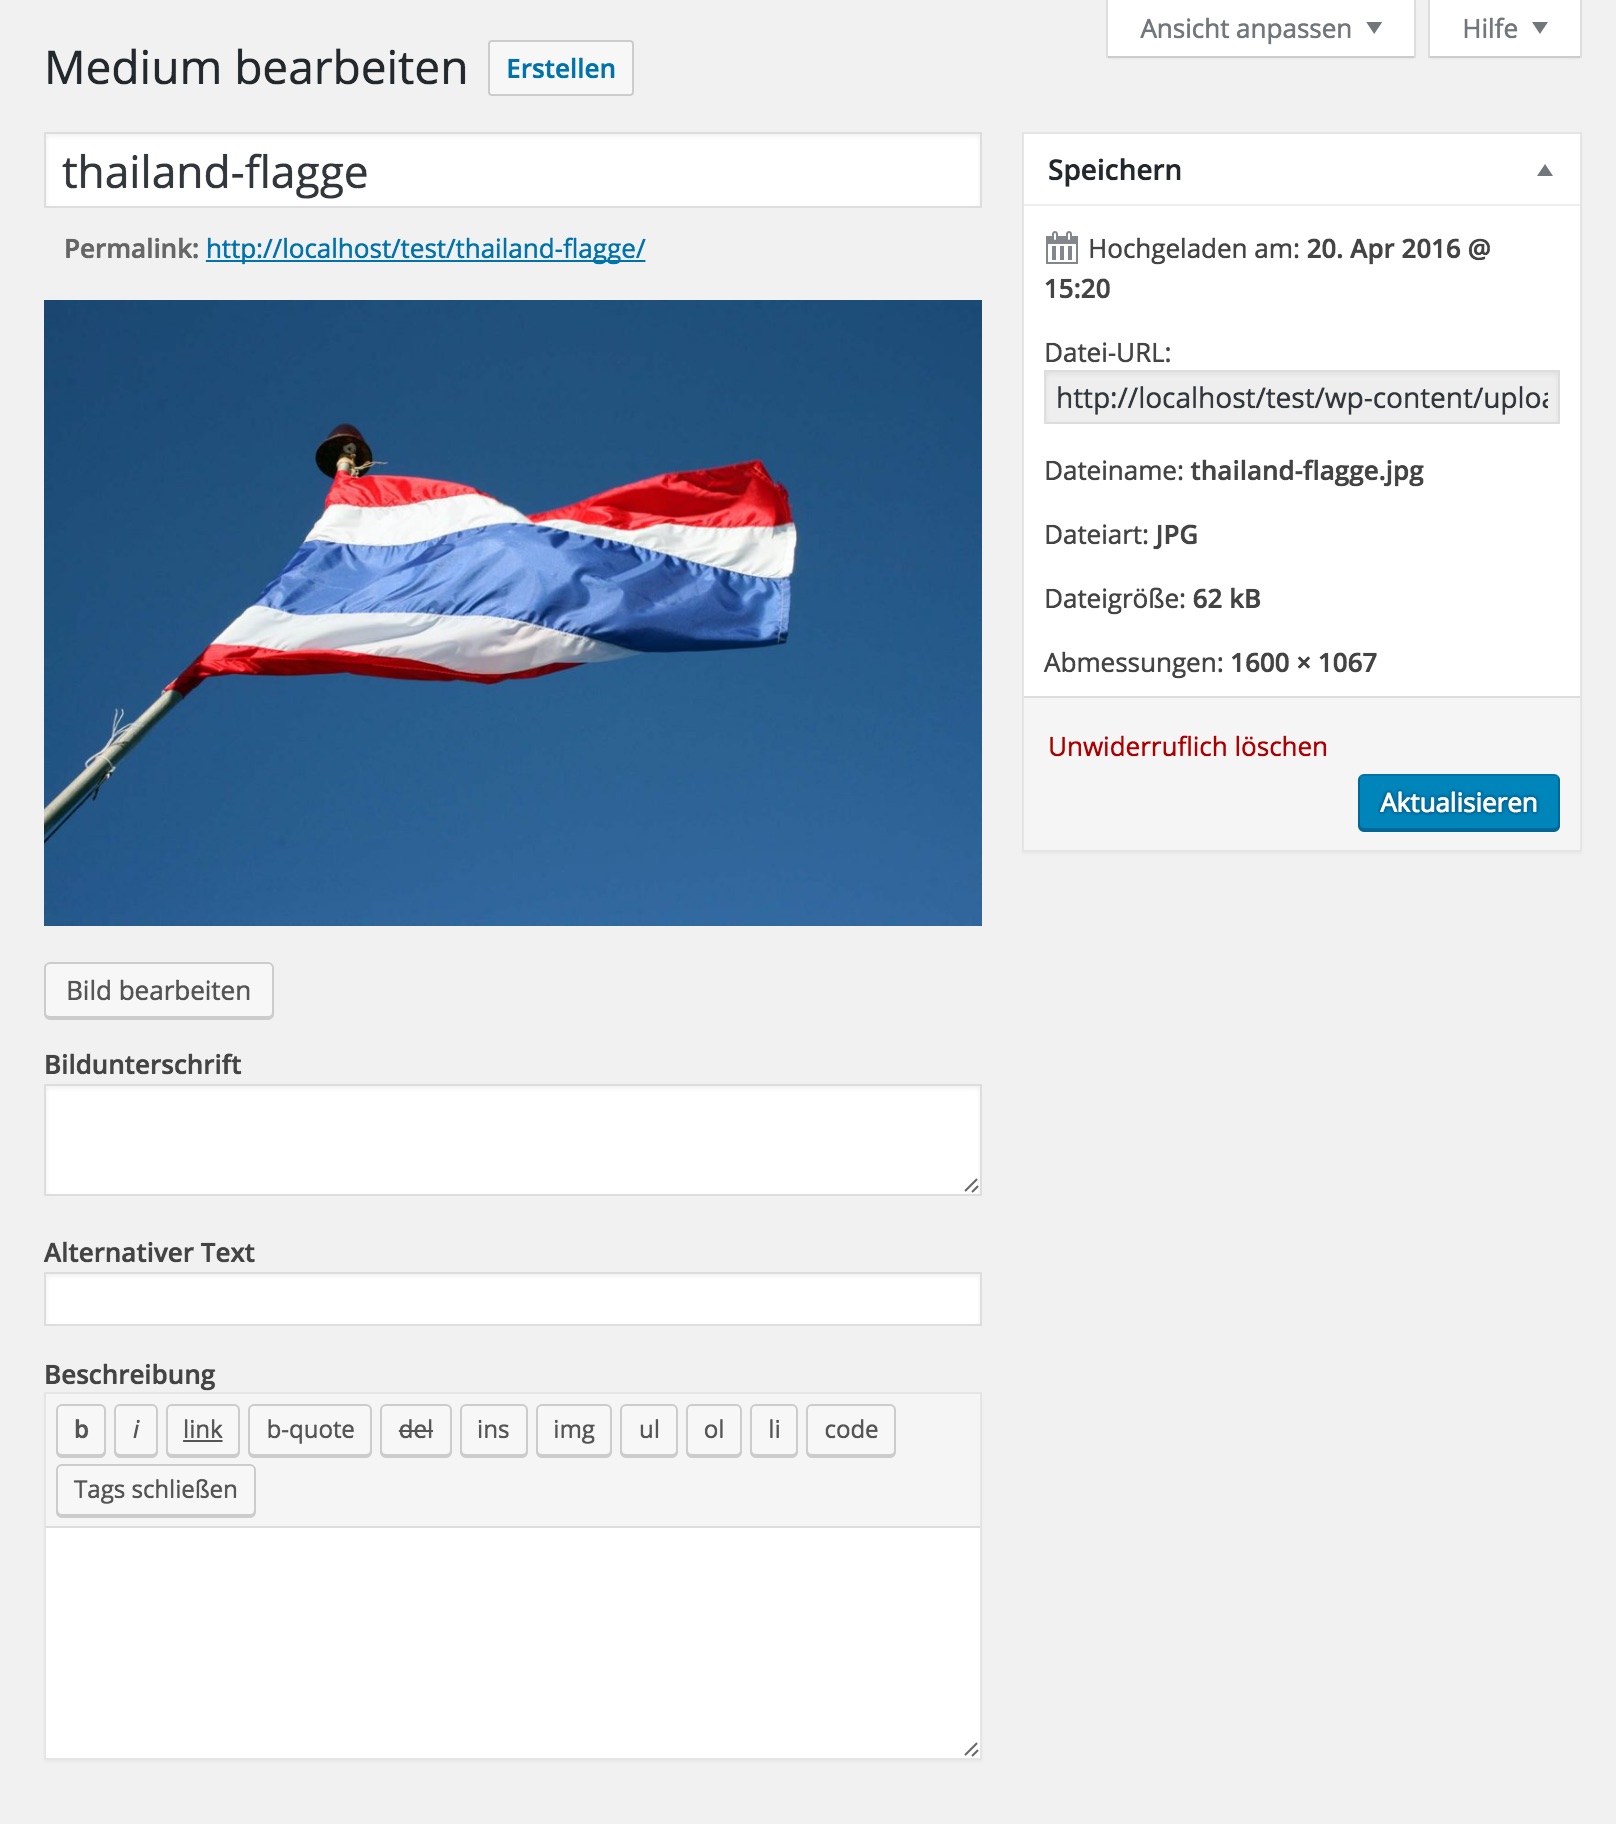Expand the Hilfe dropdown tab
1616x1824 pixels.
click(1504, 29)
